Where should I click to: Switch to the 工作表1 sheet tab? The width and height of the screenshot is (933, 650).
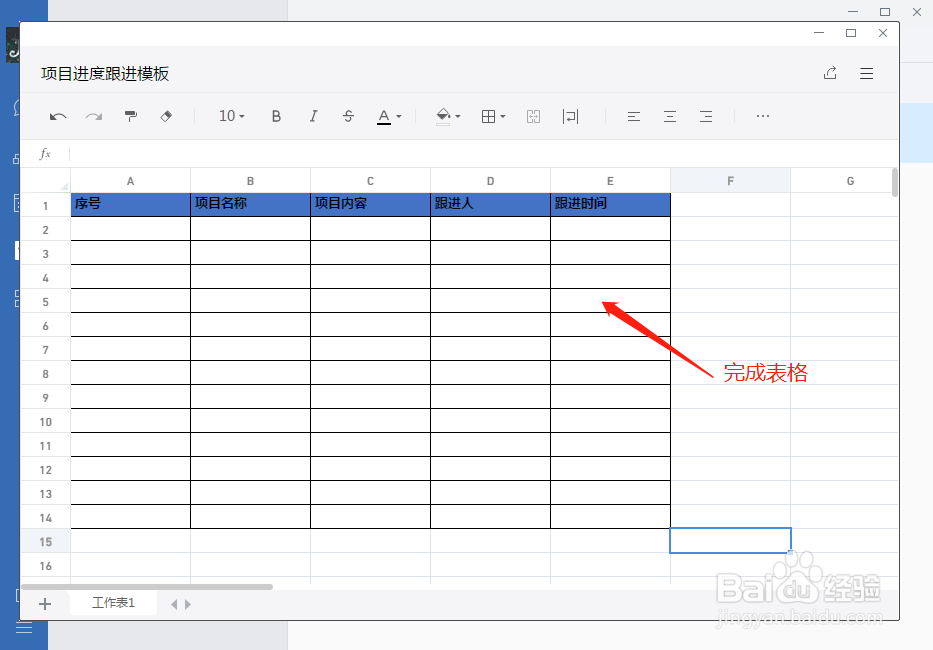[x=114, y=603]
